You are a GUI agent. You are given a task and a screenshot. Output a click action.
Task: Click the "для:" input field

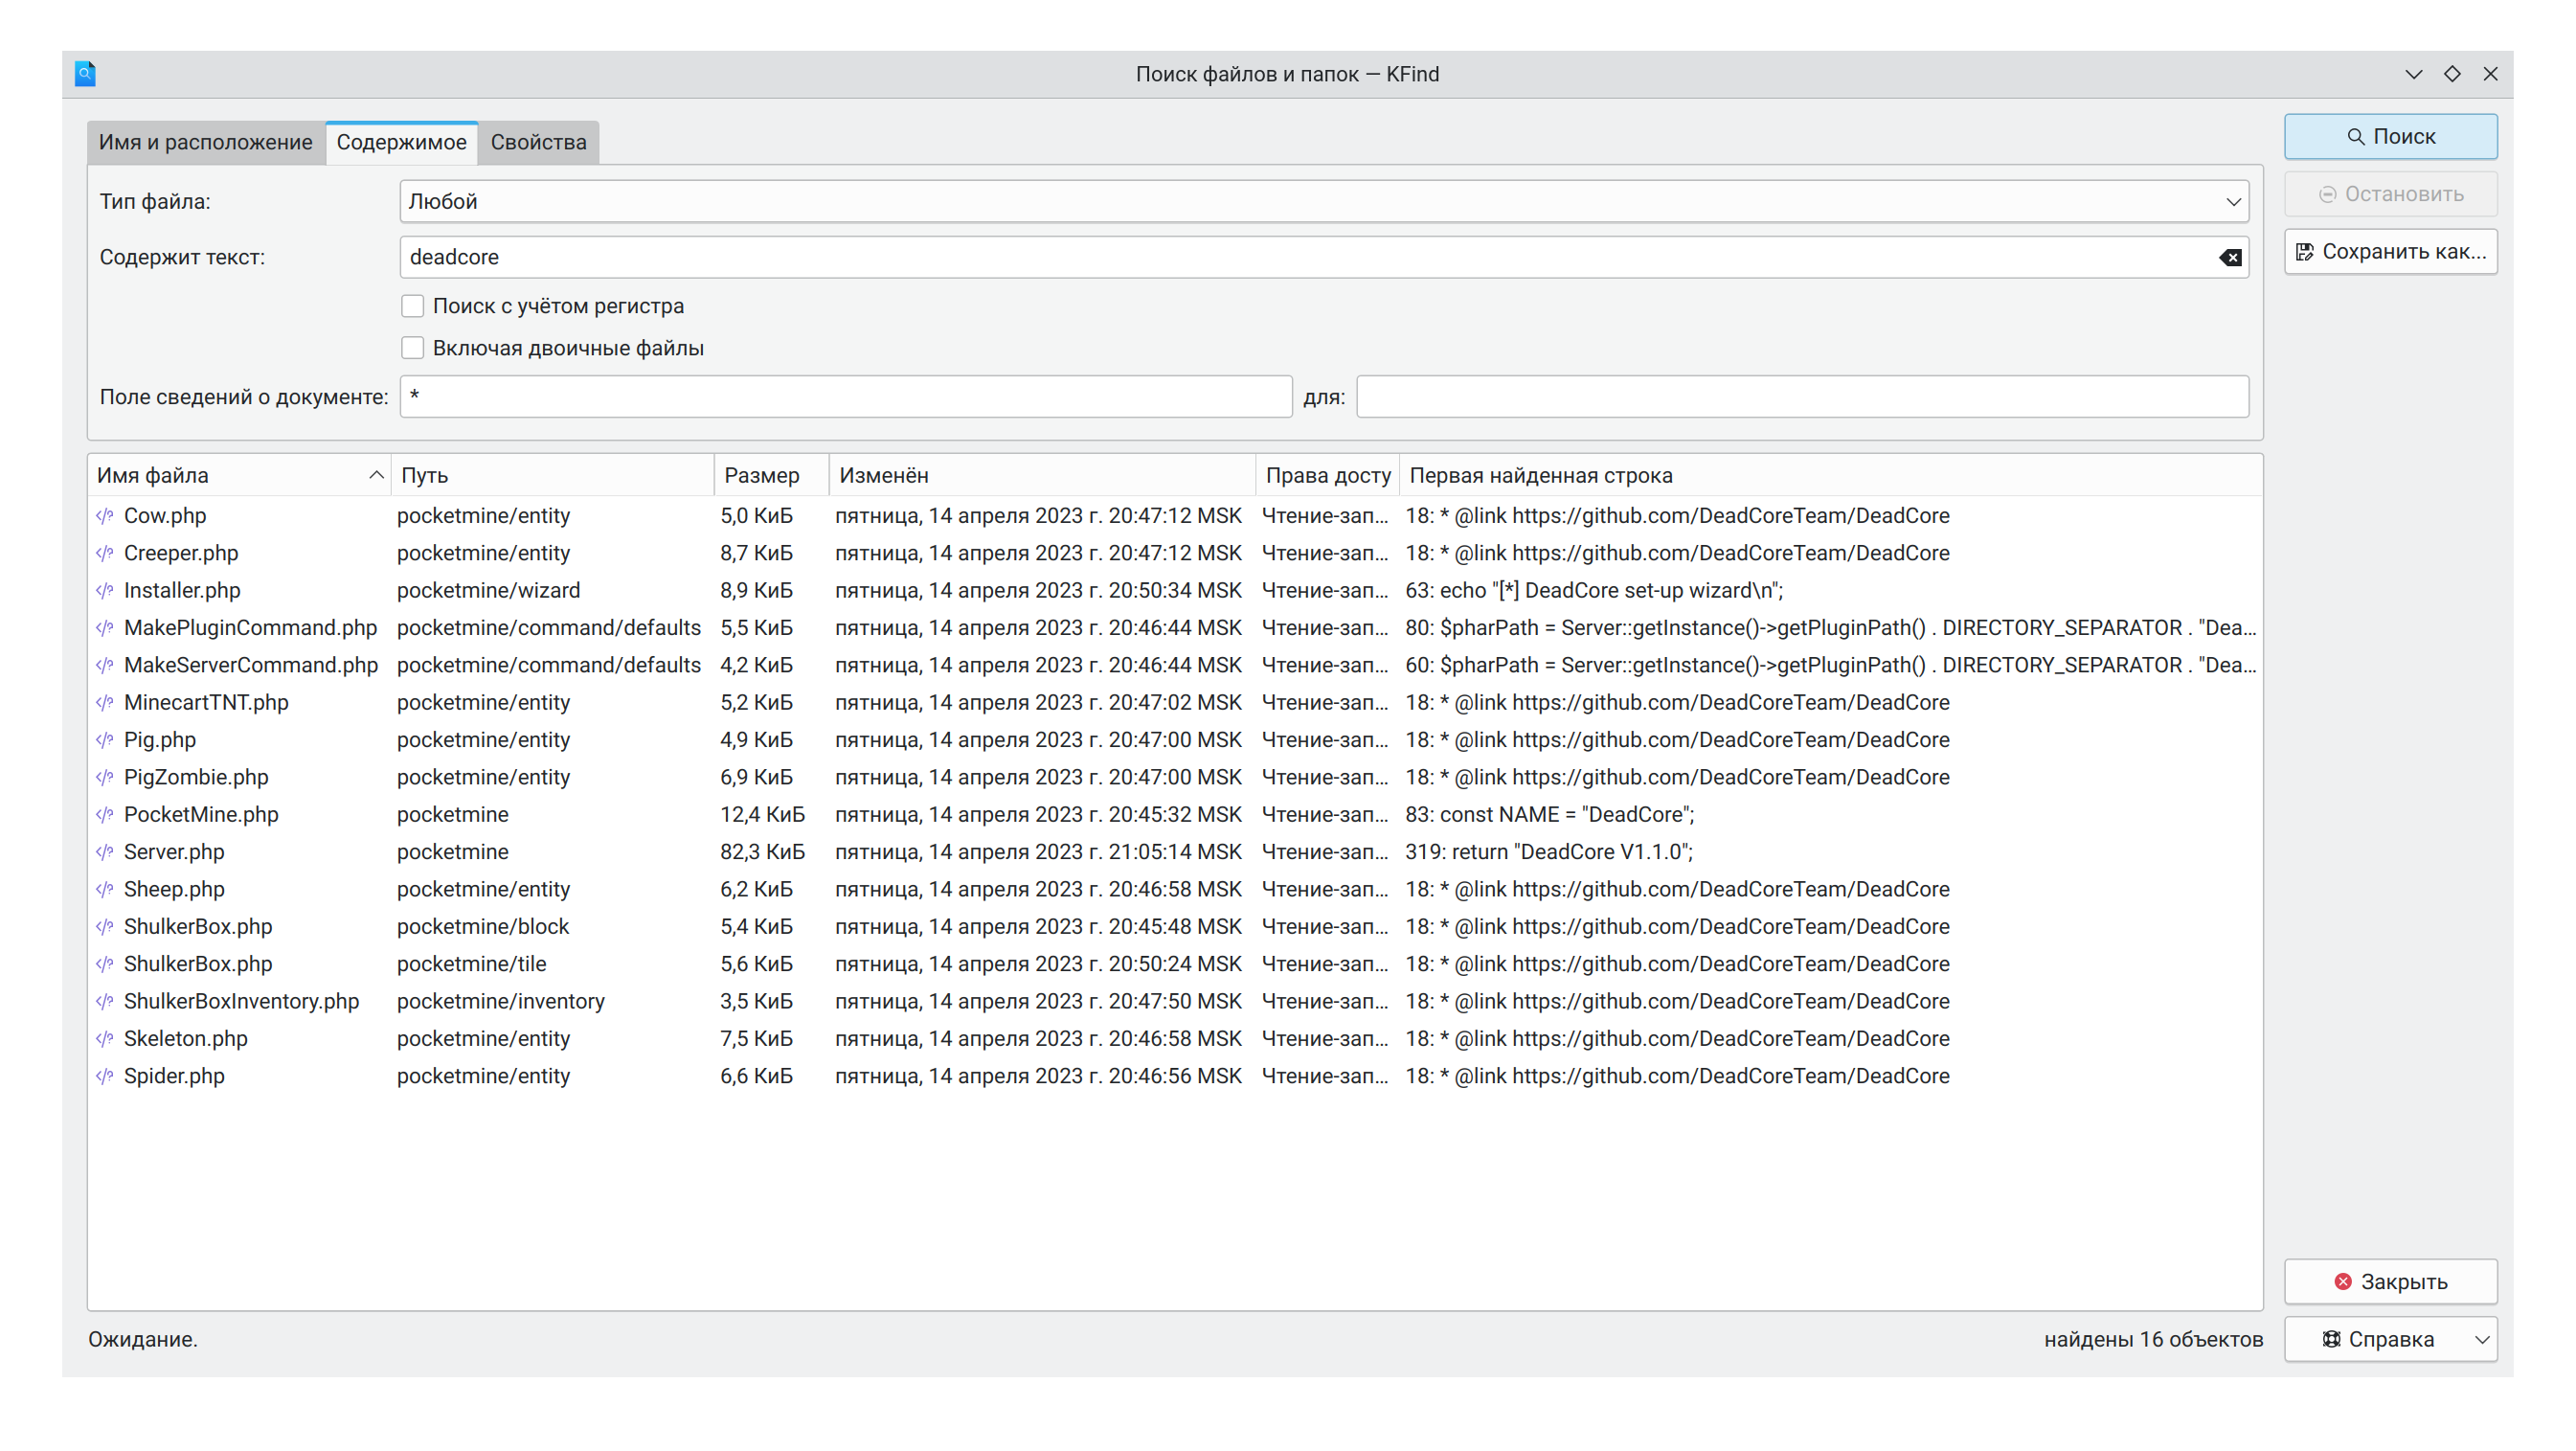(x=1802, y=397)
